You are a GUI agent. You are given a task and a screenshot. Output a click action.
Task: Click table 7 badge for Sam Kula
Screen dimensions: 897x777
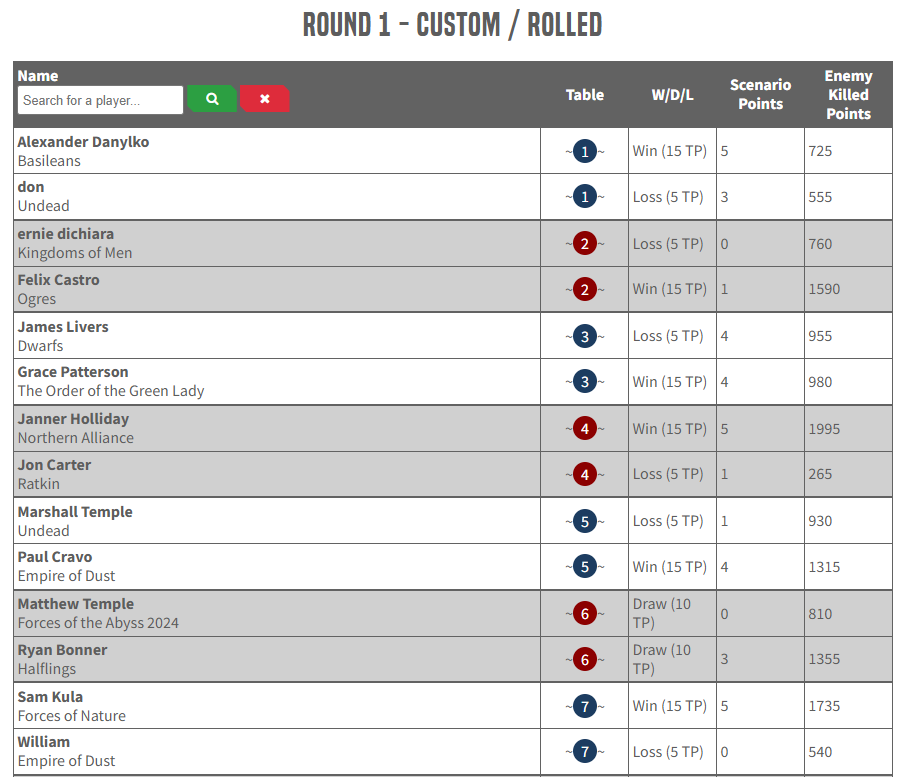coord(585,706)
